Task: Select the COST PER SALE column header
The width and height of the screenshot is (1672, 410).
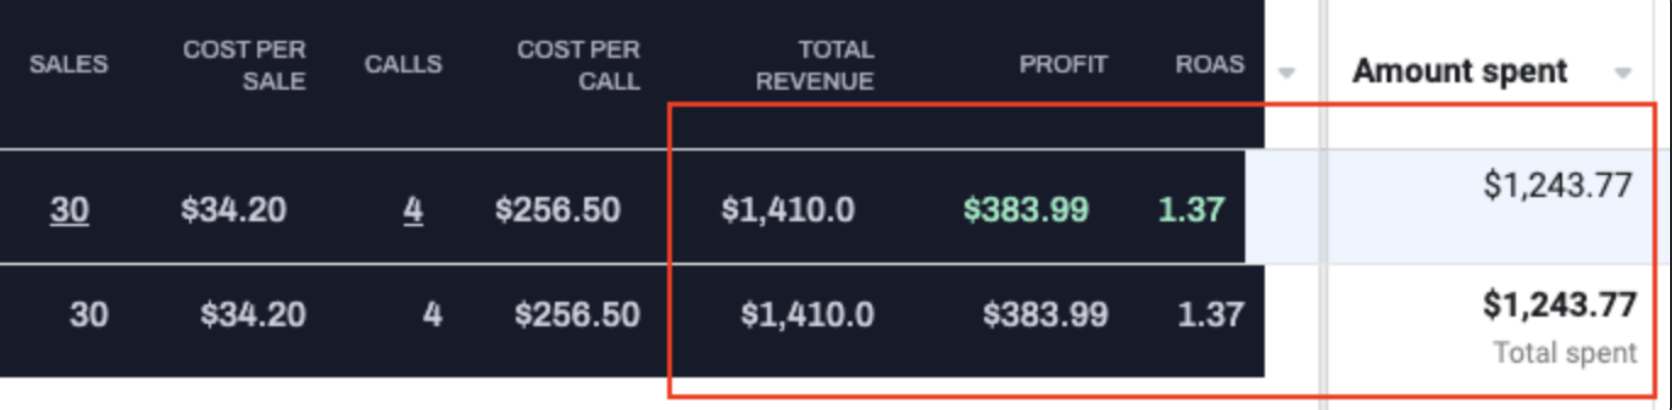Action: pyautogui.click(x=244, y=65)
